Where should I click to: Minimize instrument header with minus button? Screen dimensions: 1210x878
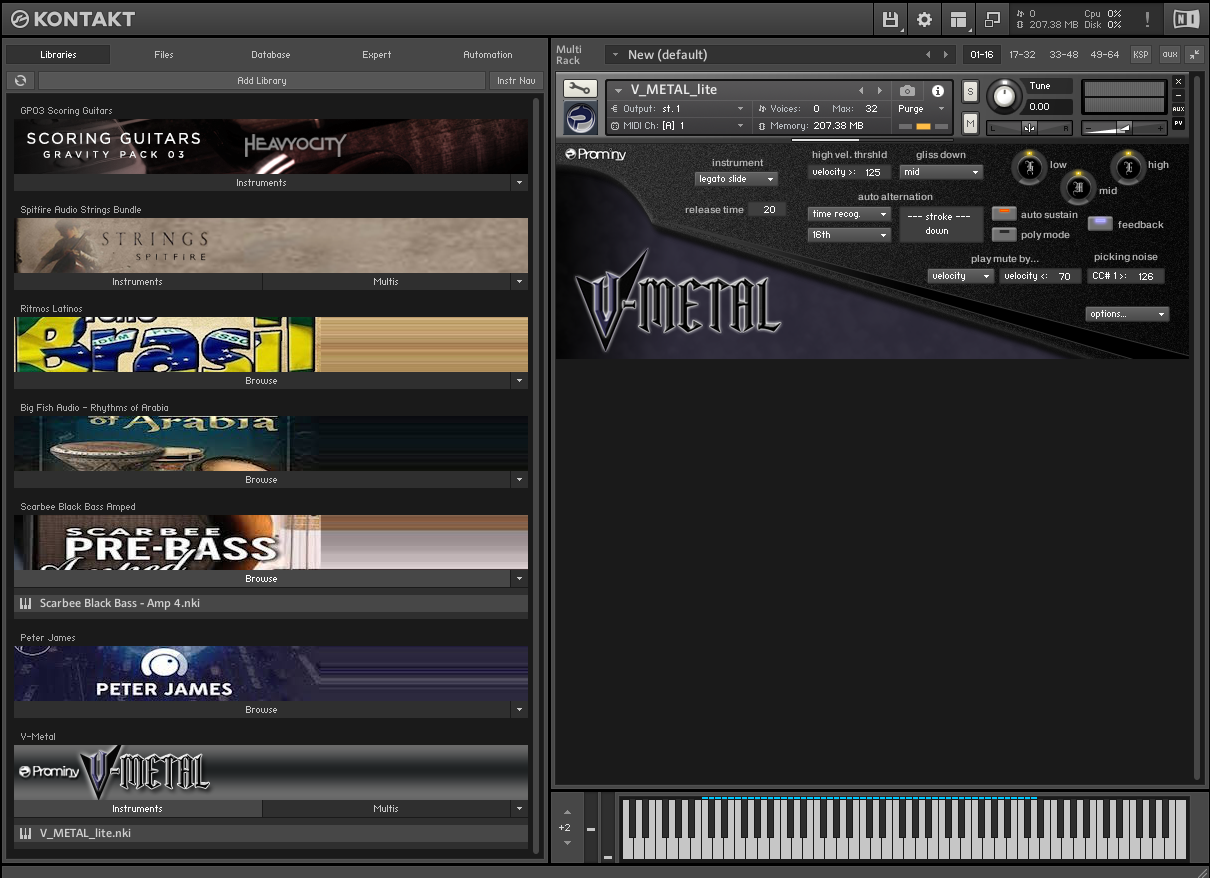1178,95
